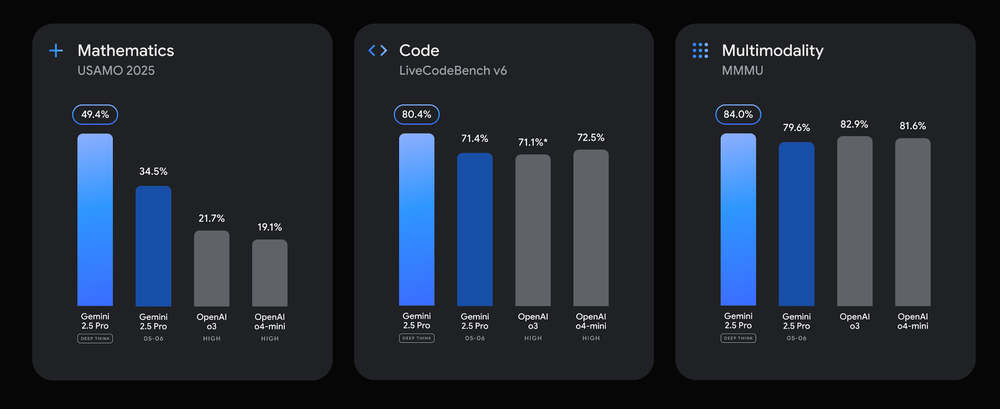
Task: Click the 71.4% Gemini 2.5 Pro bar
Action: pyautogui.click(x=474, y=229)
